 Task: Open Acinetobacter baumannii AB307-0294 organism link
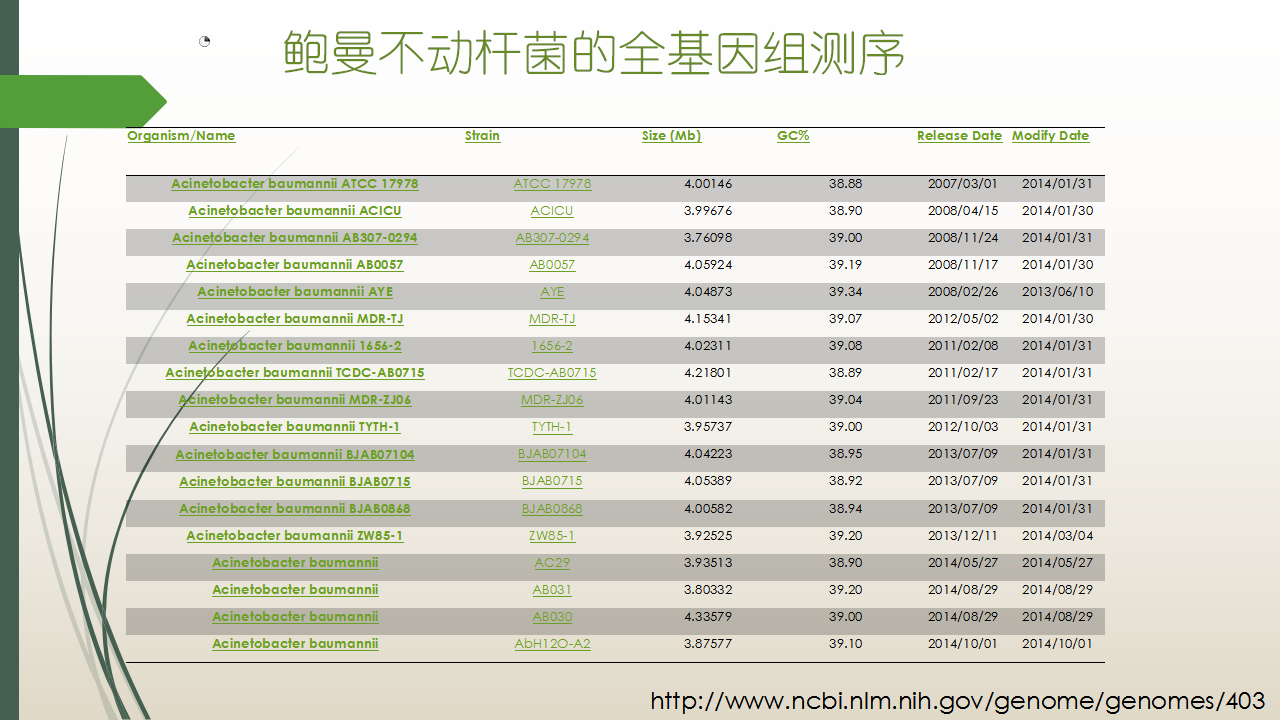point(295,238)
